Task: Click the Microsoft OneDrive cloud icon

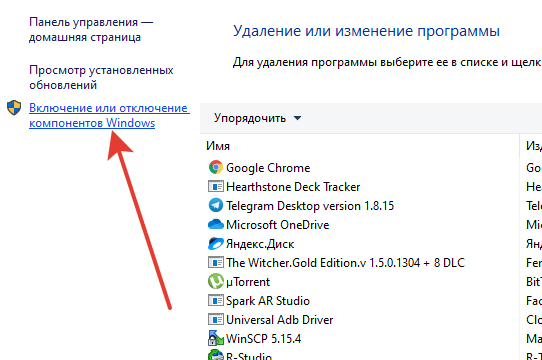Action: click(216, 224)
